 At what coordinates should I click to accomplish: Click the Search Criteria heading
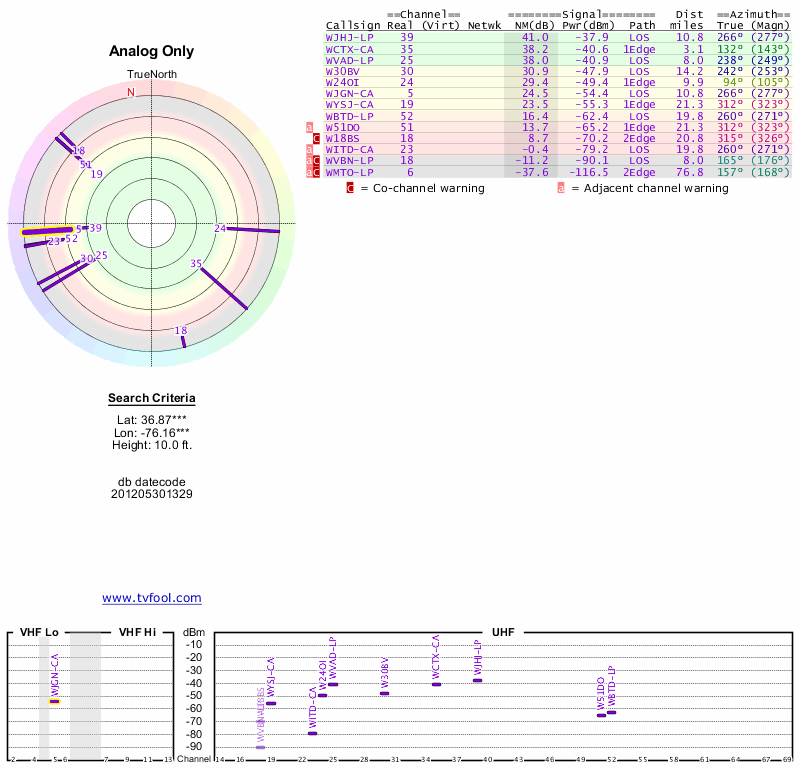152,399
